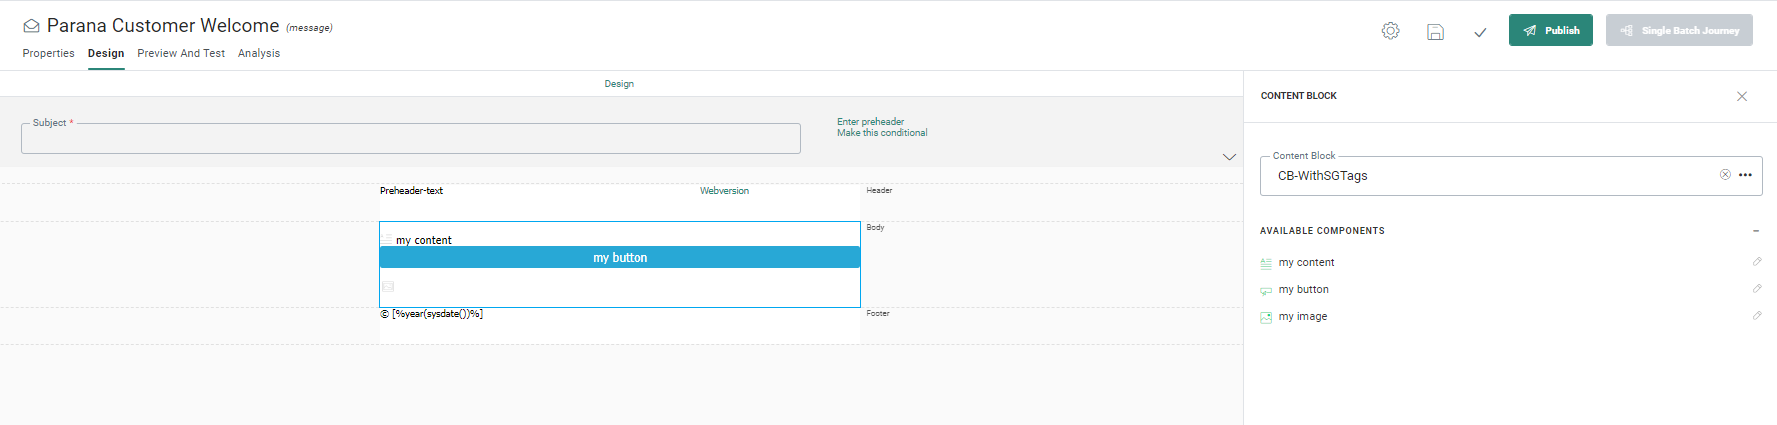This screenshot has height=425, width=1777.
Task: Open settings via the gear icon
Action: 1390,31
